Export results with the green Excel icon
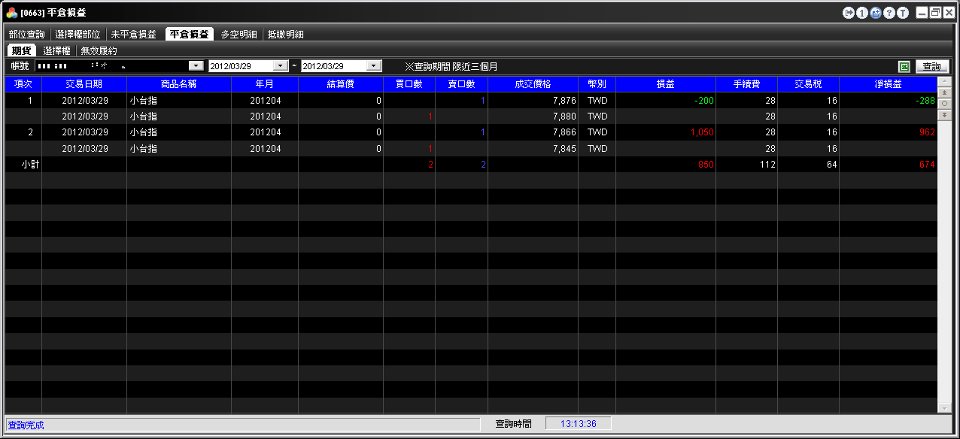 coord(904,67)
